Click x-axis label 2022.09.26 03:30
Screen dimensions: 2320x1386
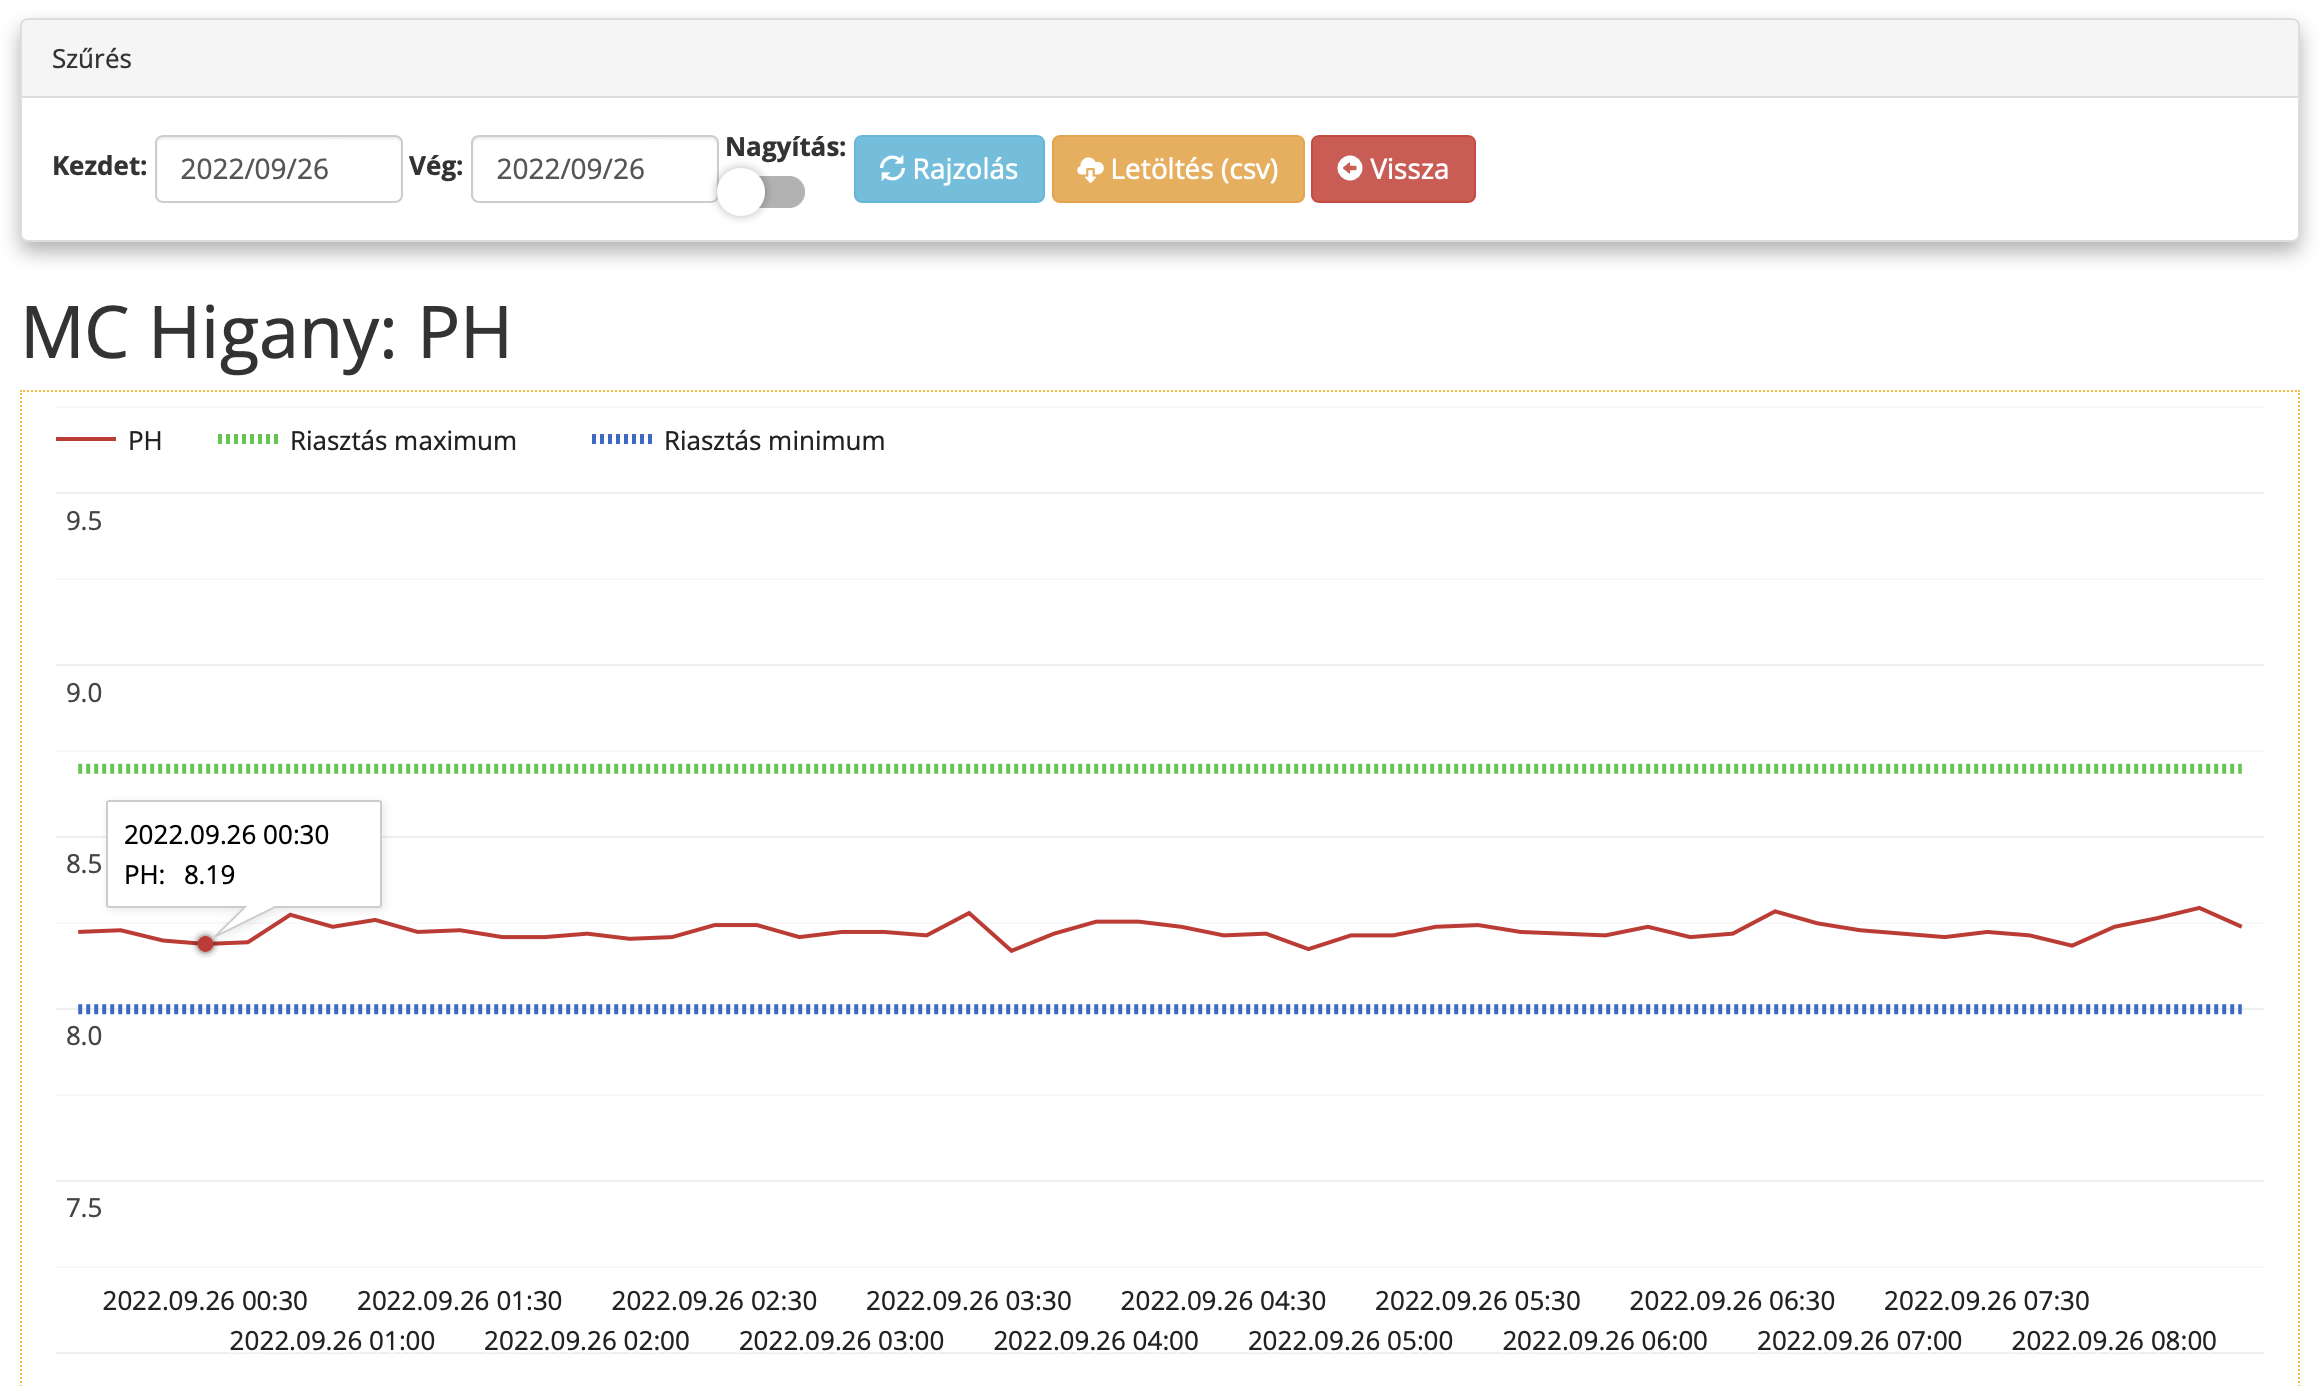point(969,1300)
